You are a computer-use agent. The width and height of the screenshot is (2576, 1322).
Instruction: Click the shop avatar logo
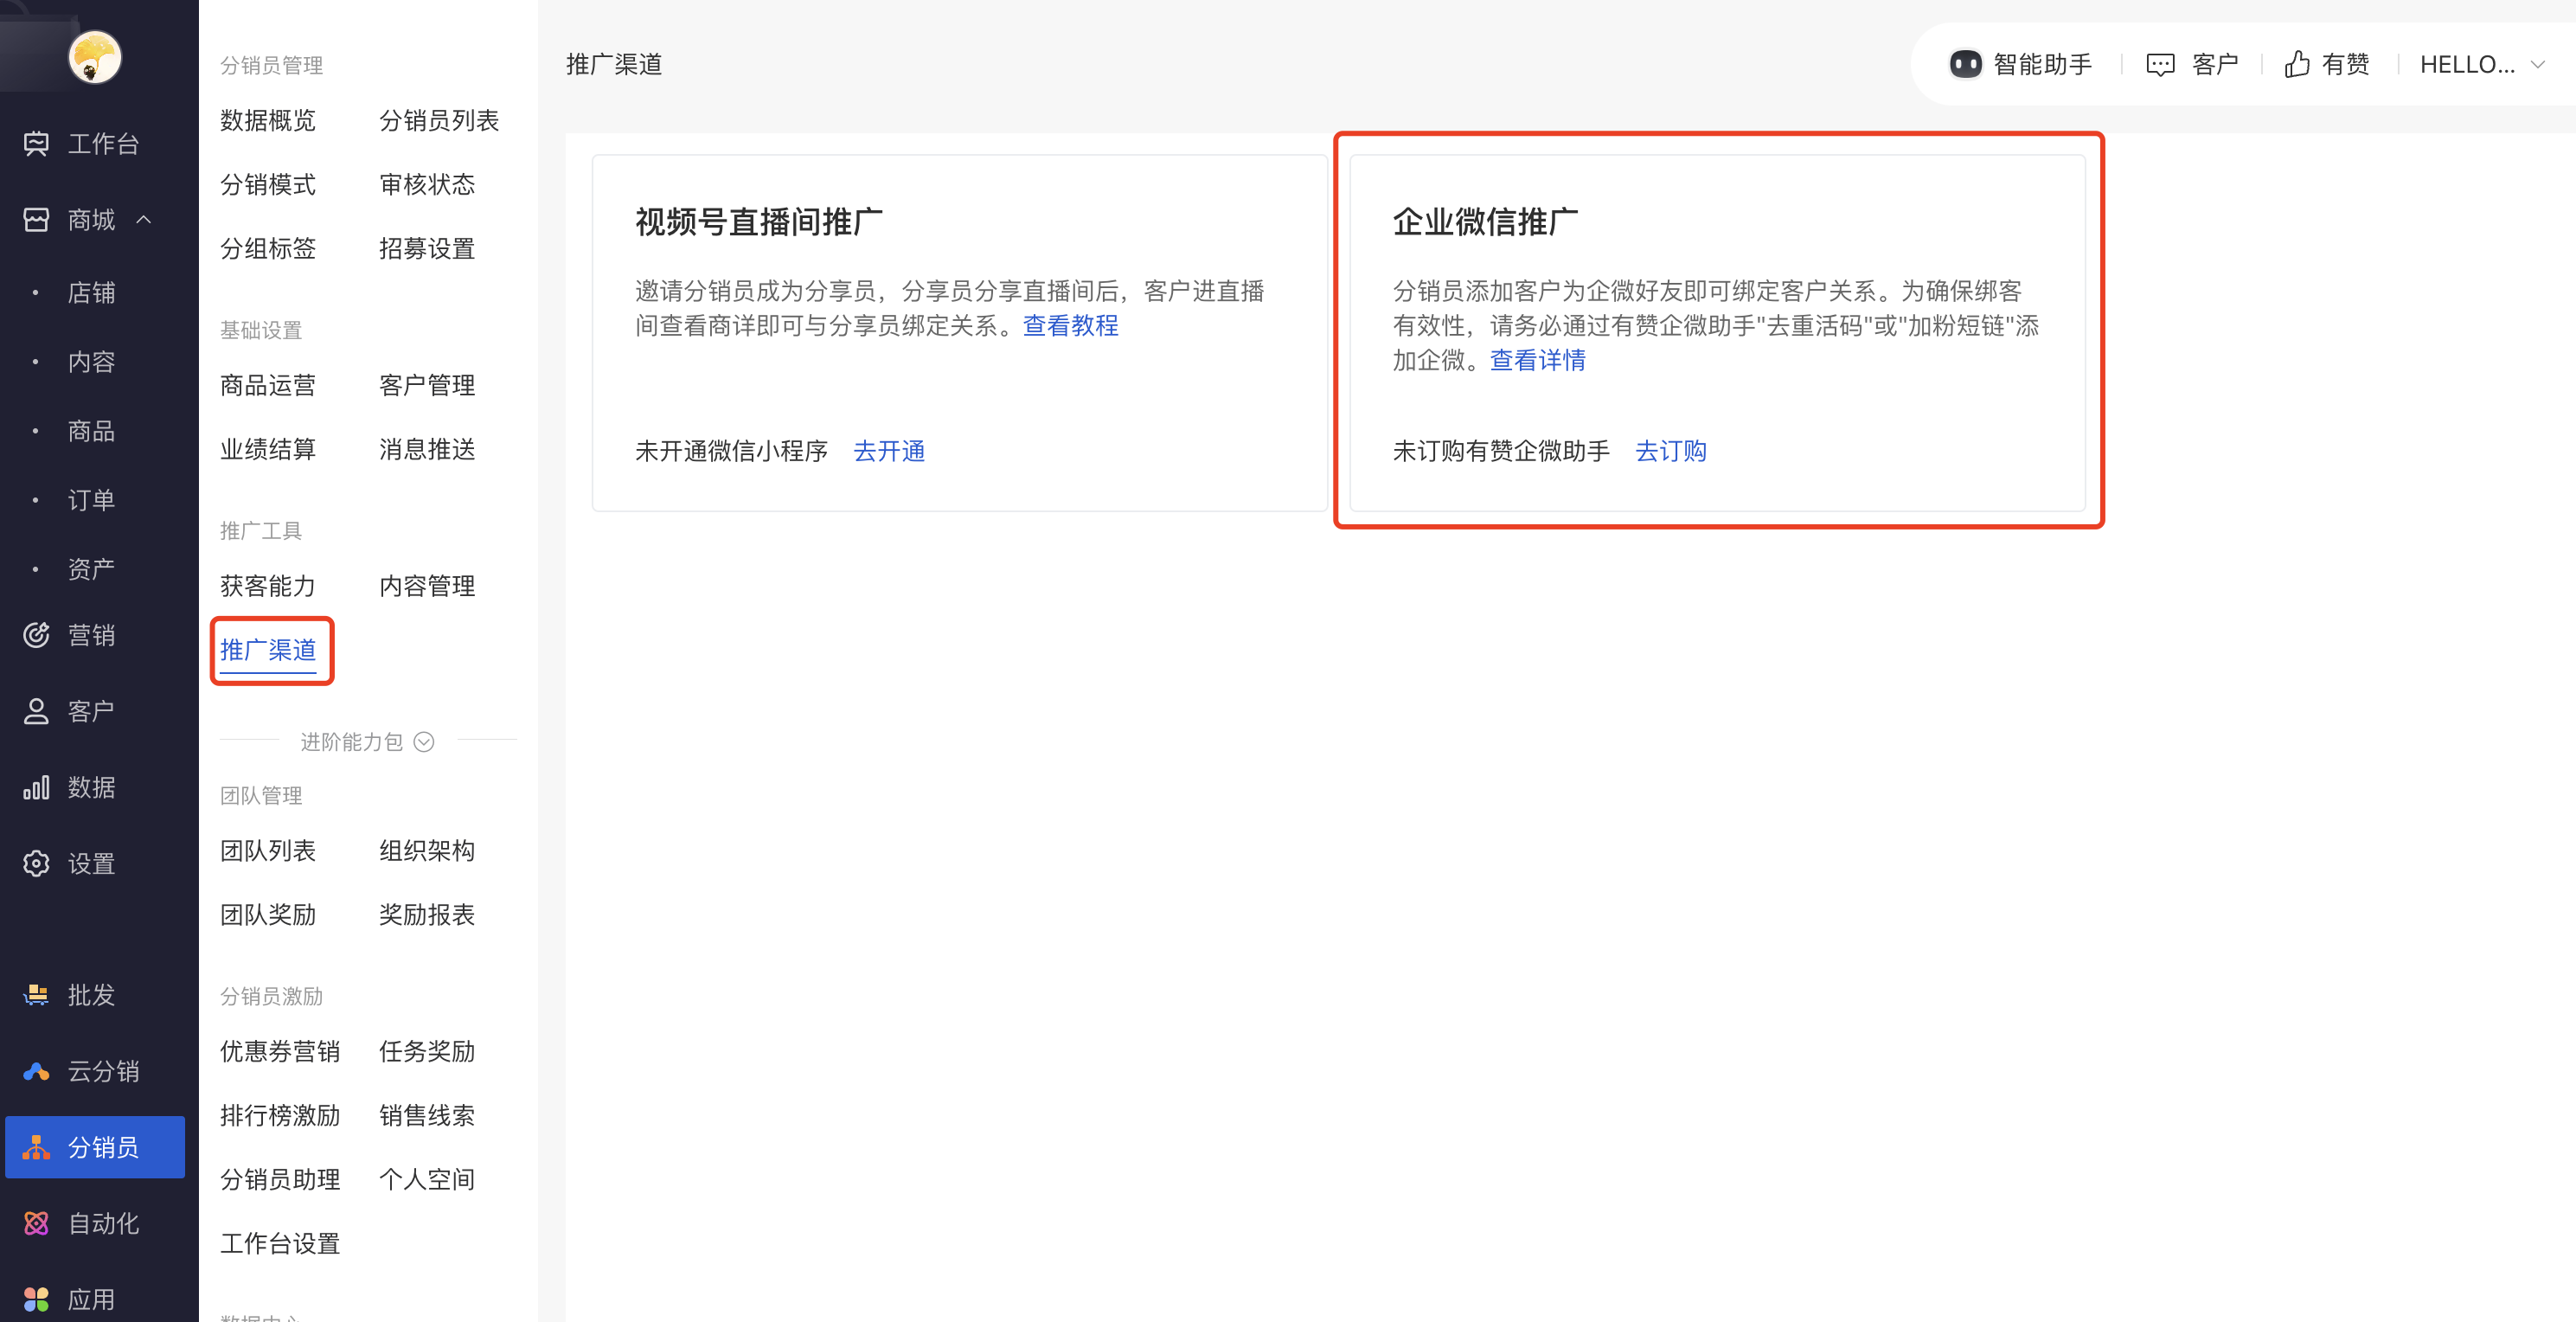[95, 57]
